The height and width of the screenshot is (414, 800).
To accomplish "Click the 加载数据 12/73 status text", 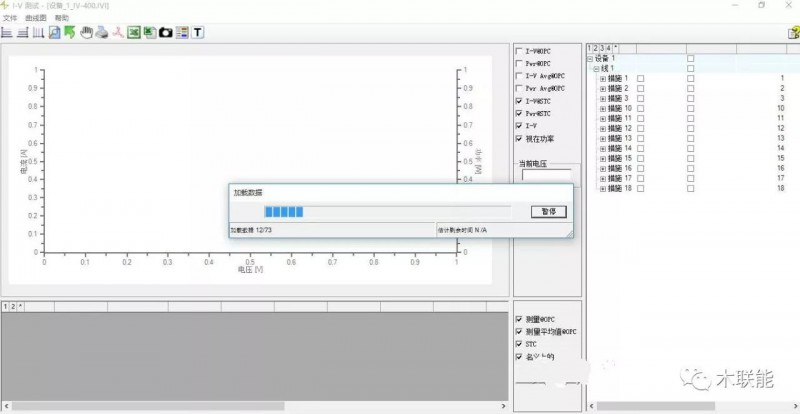I will click(251, 230).
